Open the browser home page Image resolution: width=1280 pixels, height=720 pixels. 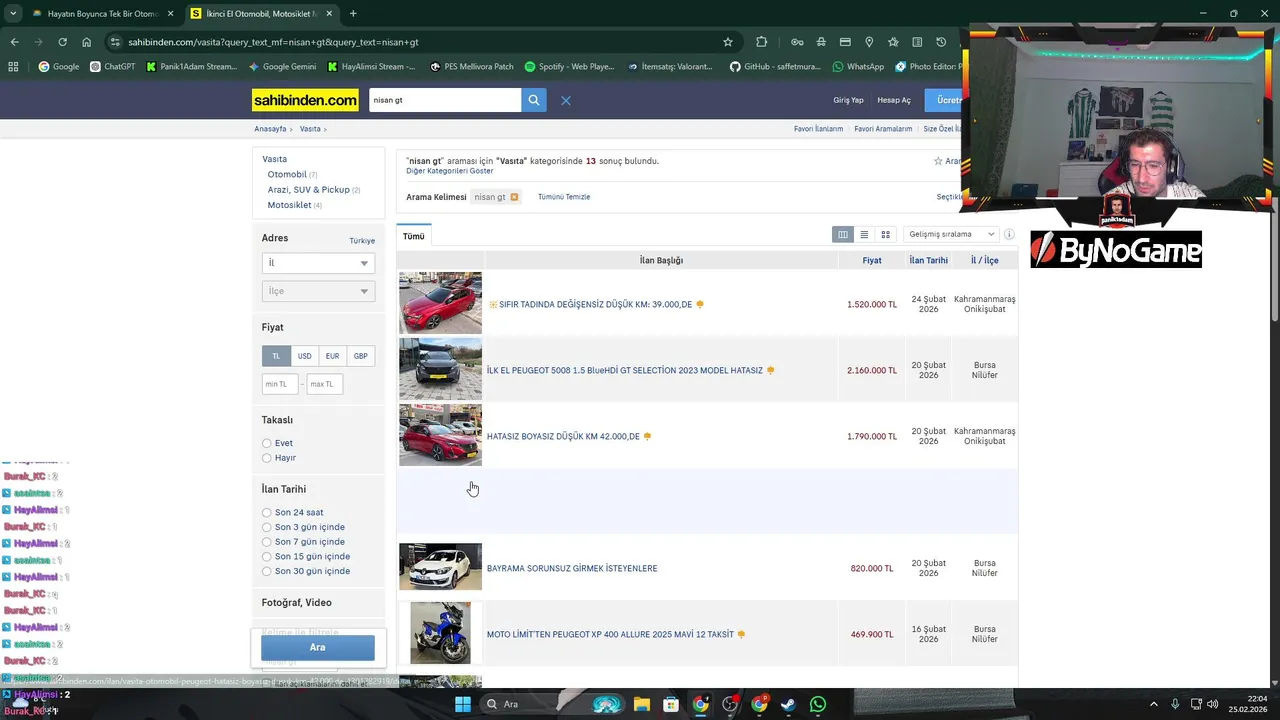tap(87, 42)
